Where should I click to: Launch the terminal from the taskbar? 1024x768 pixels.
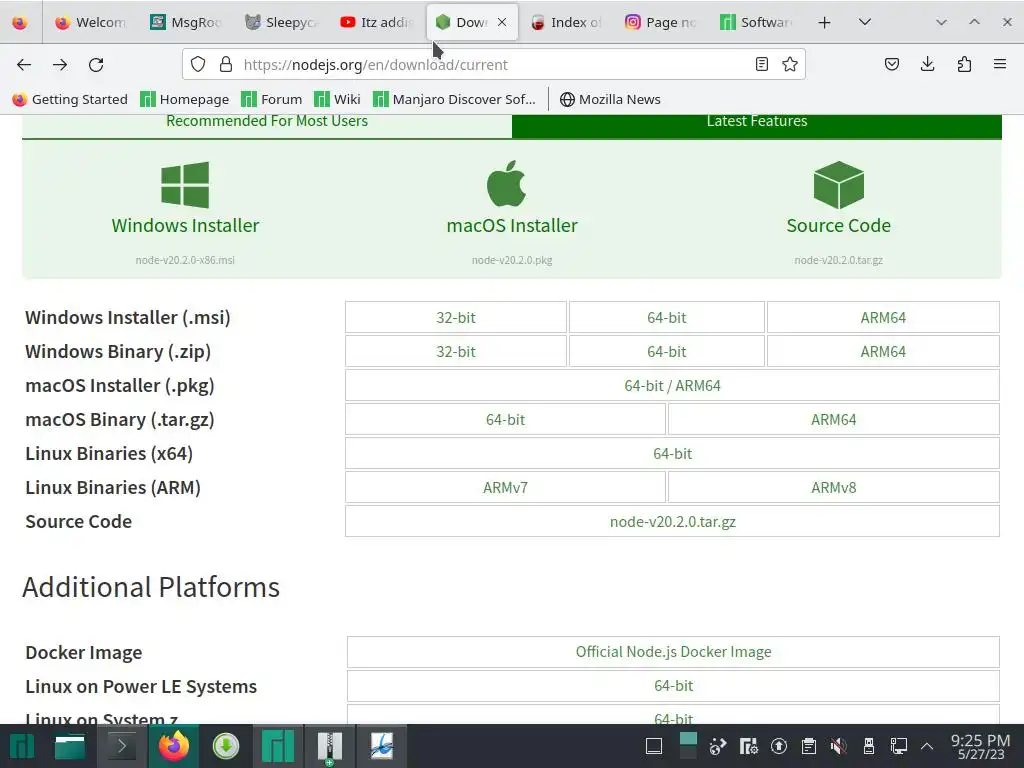point(121,746)
